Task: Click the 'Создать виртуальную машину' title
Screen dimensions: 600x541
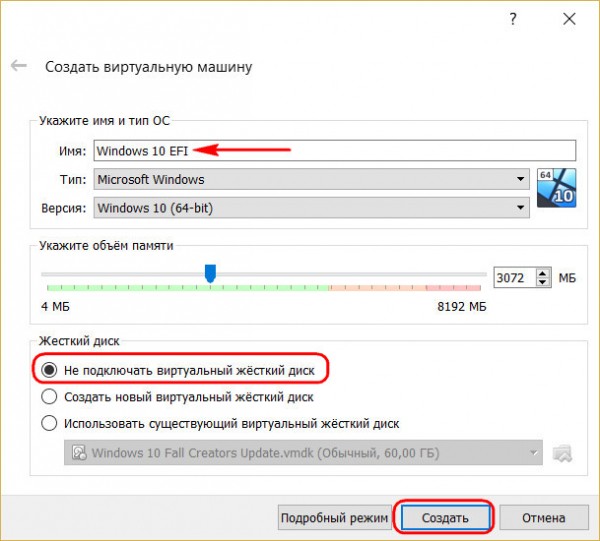Action: tap(148, 67)
